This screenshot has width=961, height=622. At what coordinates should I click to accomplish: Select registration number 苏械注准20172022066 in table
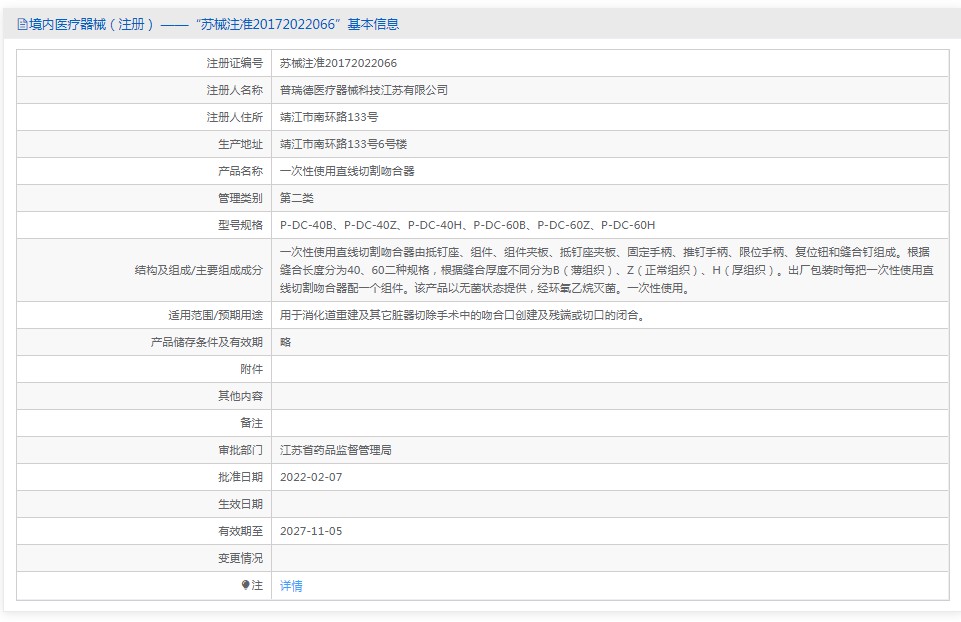(x=338, y=63)
